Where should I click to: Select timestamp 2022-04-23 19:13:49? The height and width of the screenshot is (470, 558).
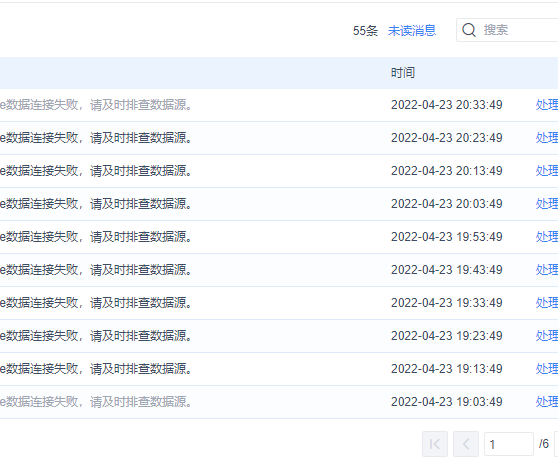pos(447,369)
